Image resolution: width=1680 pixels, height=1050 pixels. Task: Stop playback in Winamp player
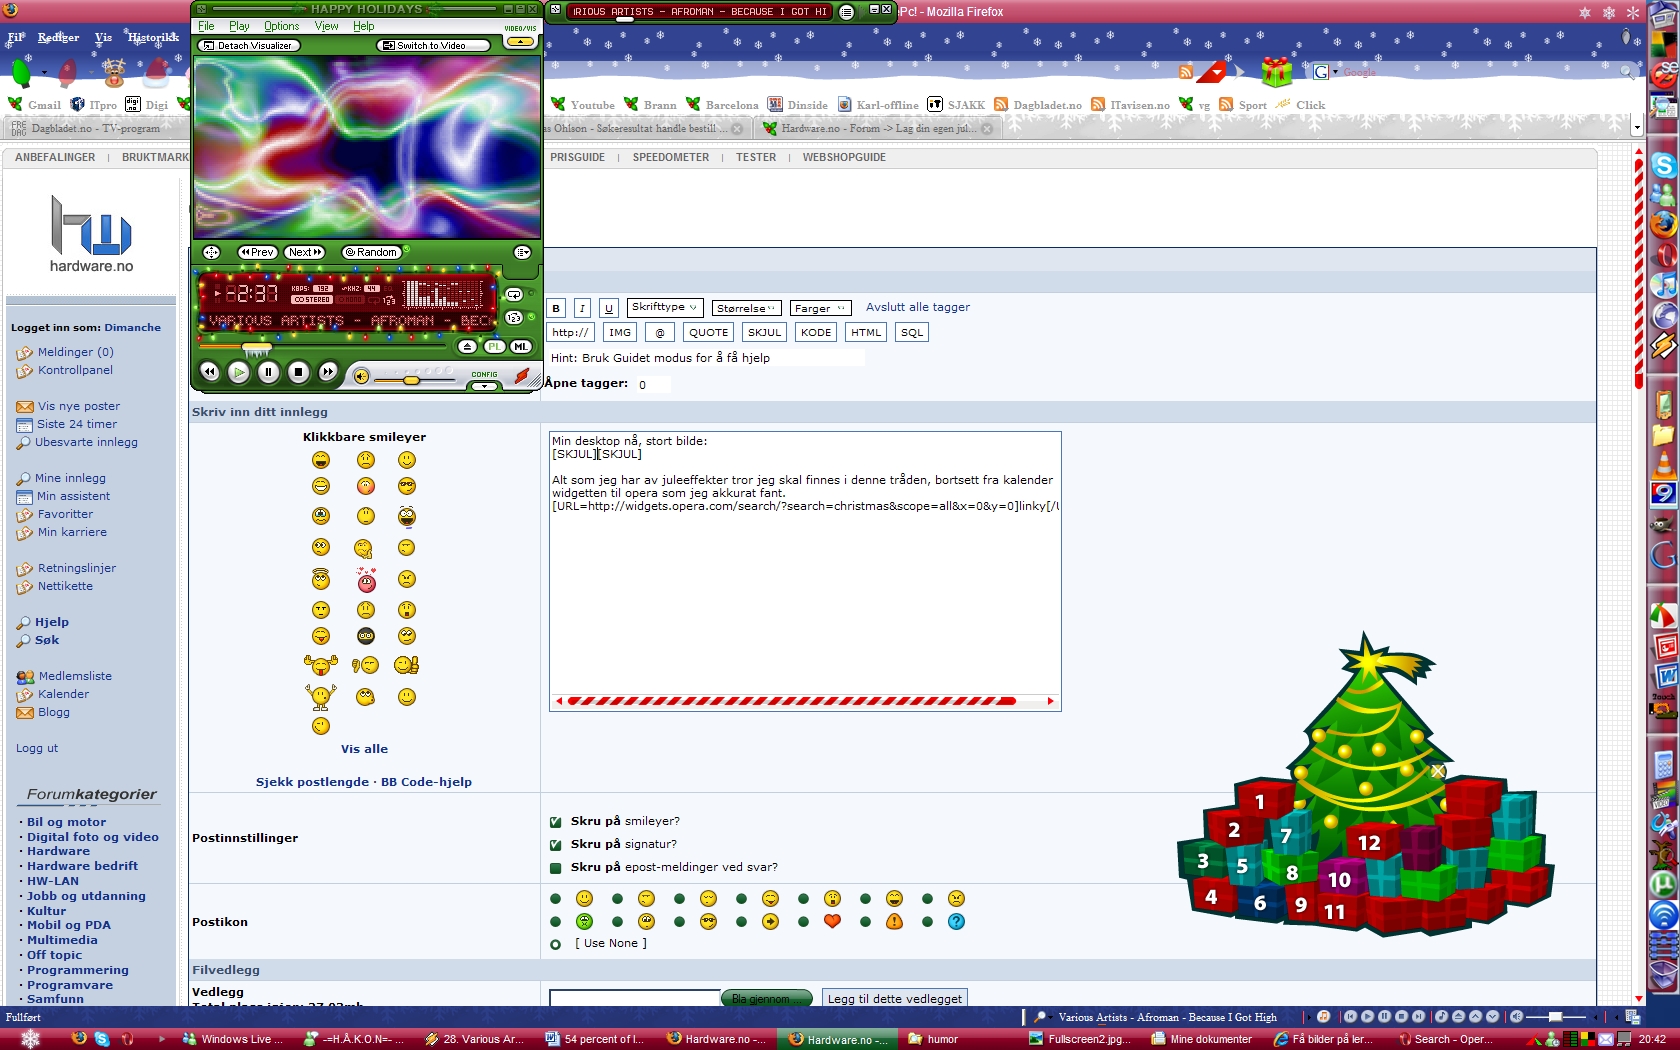coord(298,372)
